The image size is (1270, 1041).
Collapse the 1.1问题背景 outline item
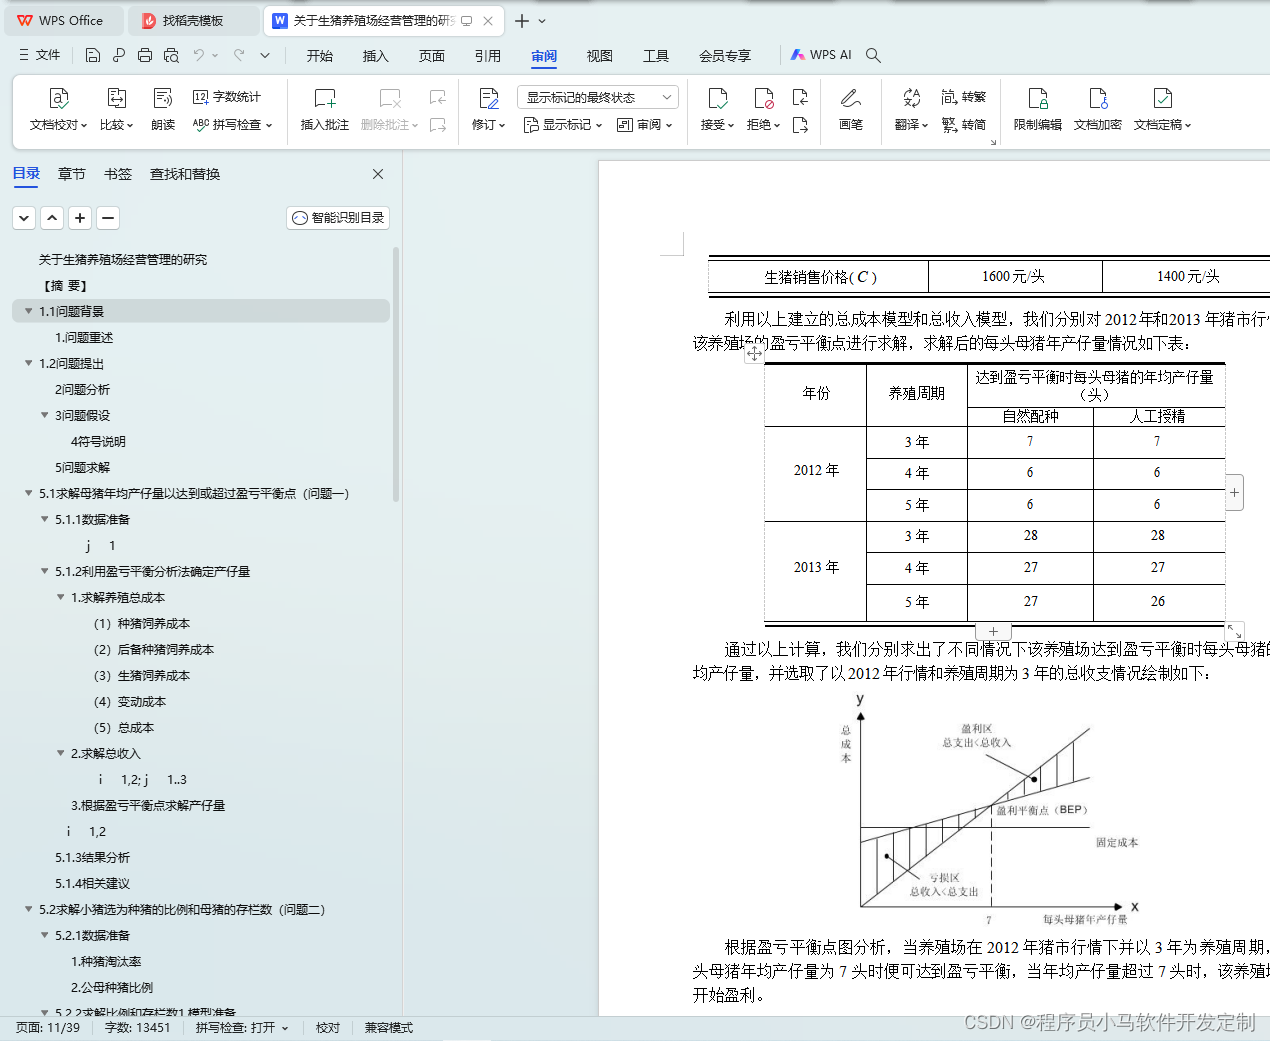pyautogui.click(x=29, y=311)
